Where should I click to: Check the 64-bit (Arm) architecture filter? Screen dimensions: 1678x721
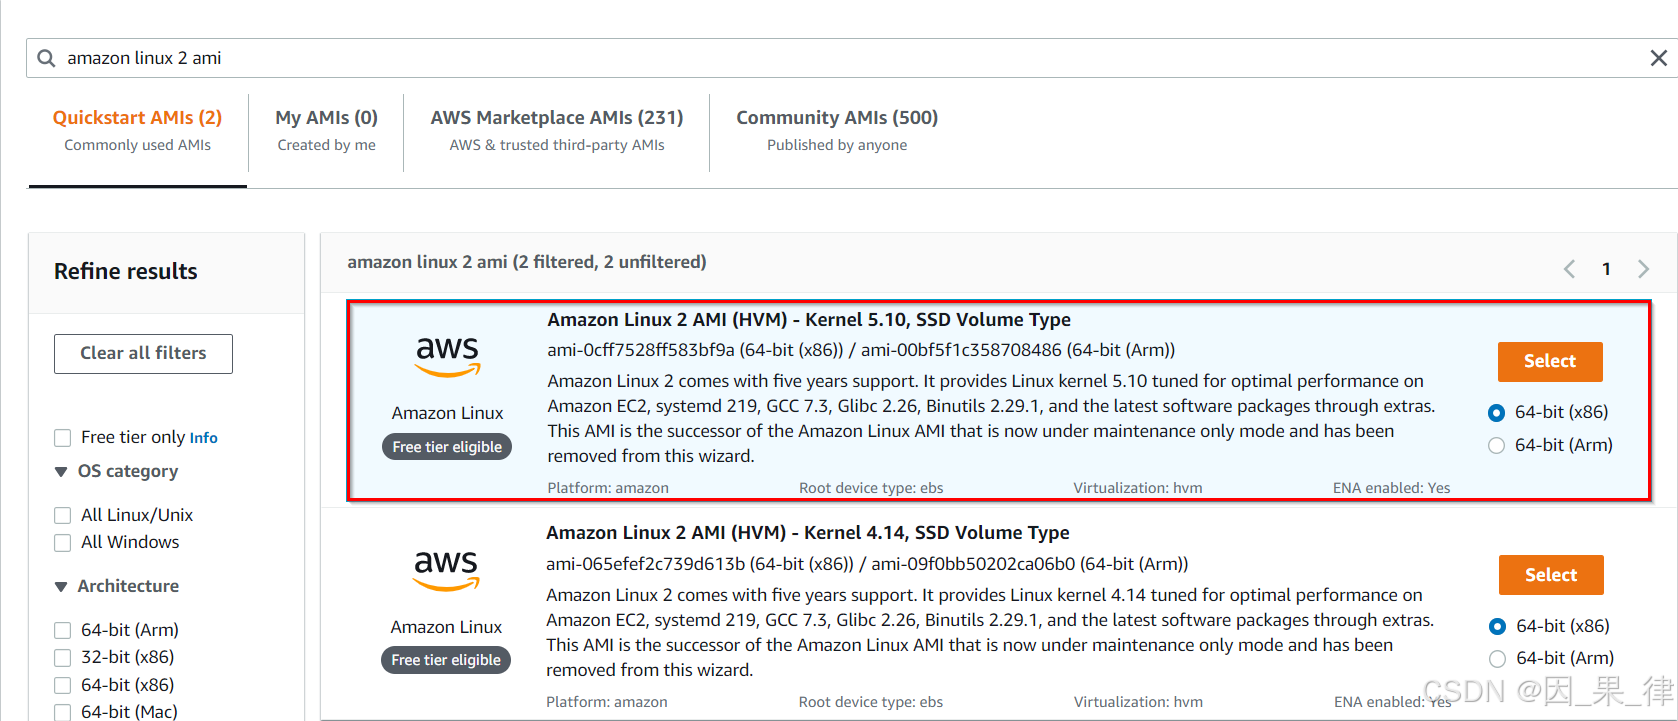point(63,630)
